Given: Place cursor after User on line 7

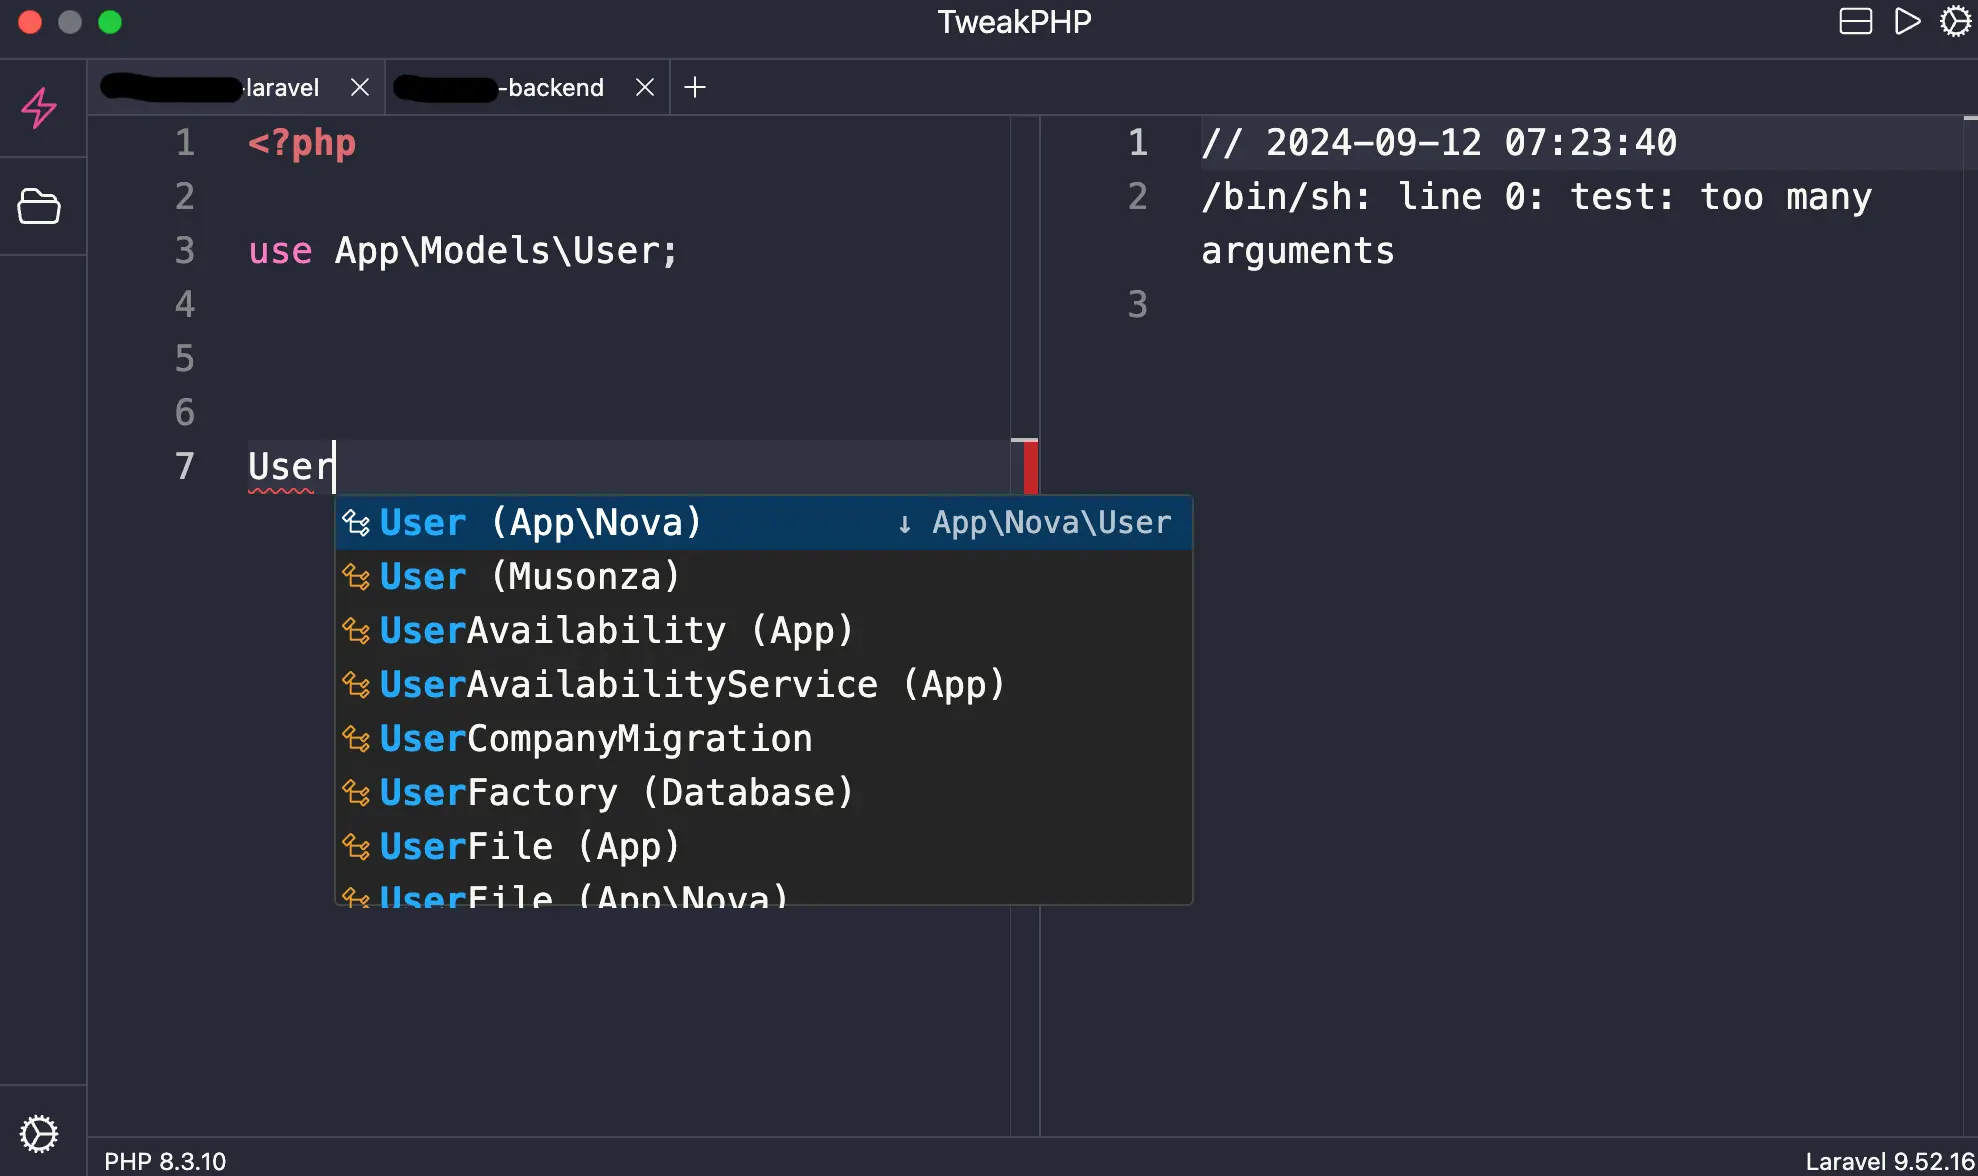Looking at the screenshot, I should coord(335,466).
